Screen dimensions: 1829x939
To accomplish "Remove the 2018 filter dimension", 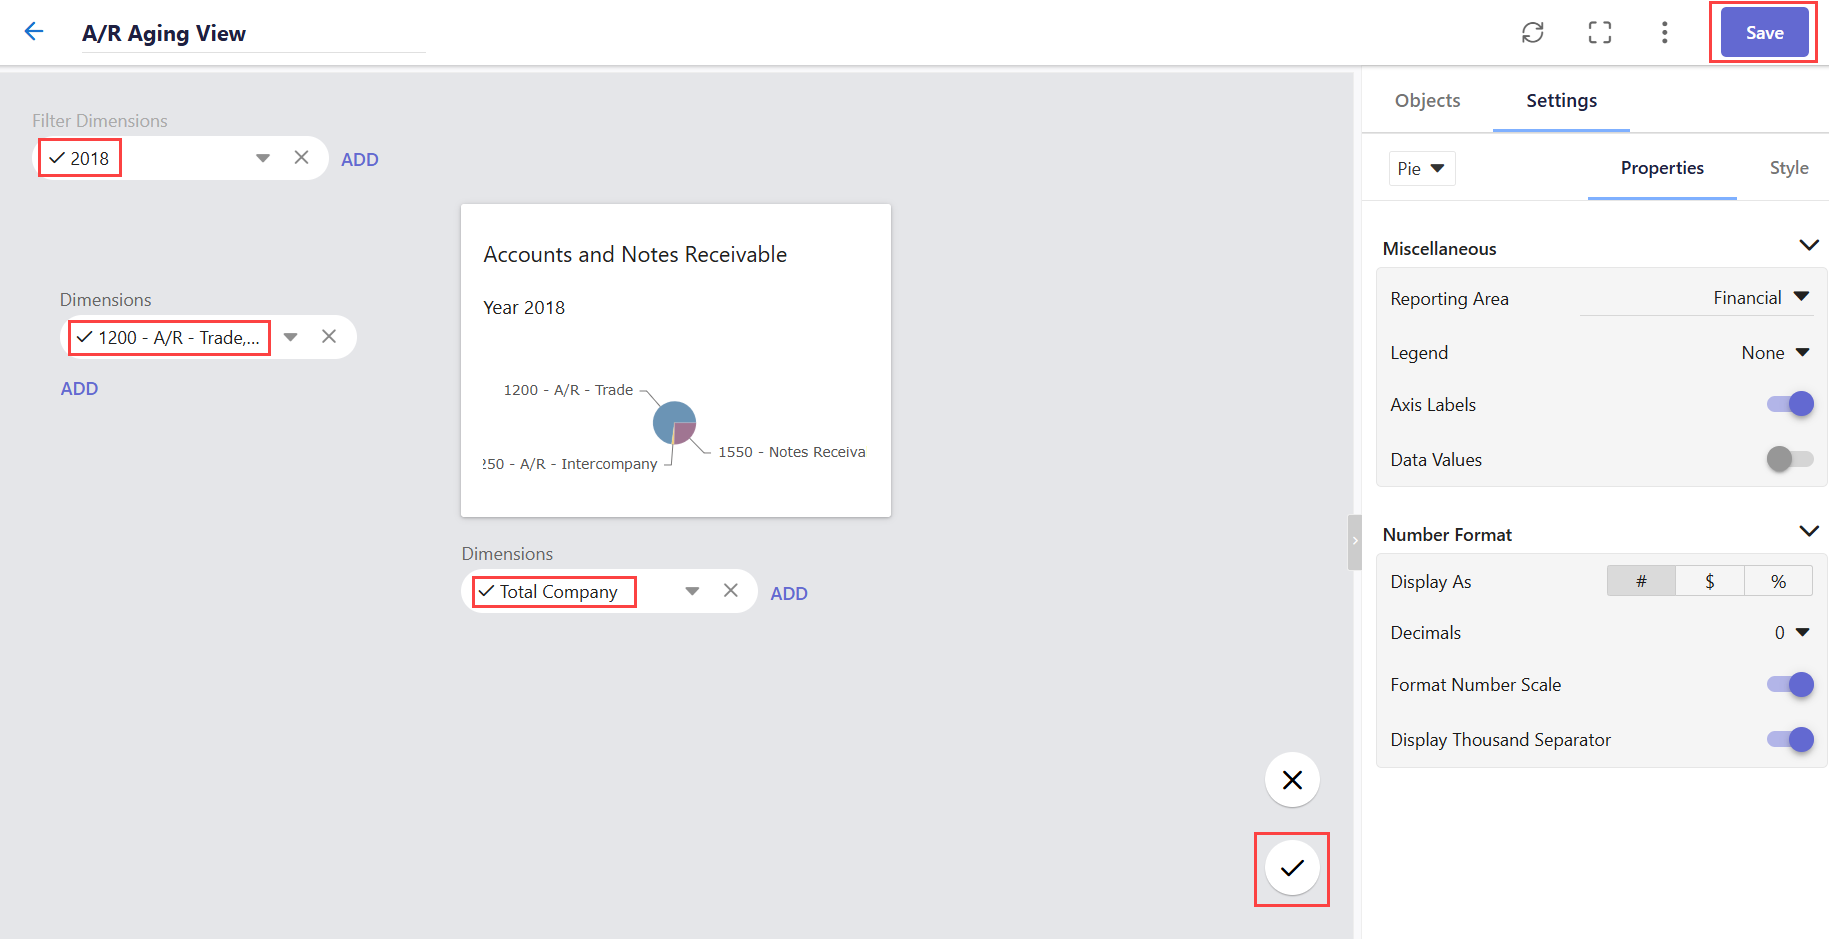I will pyautogui.click(x=301, y=158).
